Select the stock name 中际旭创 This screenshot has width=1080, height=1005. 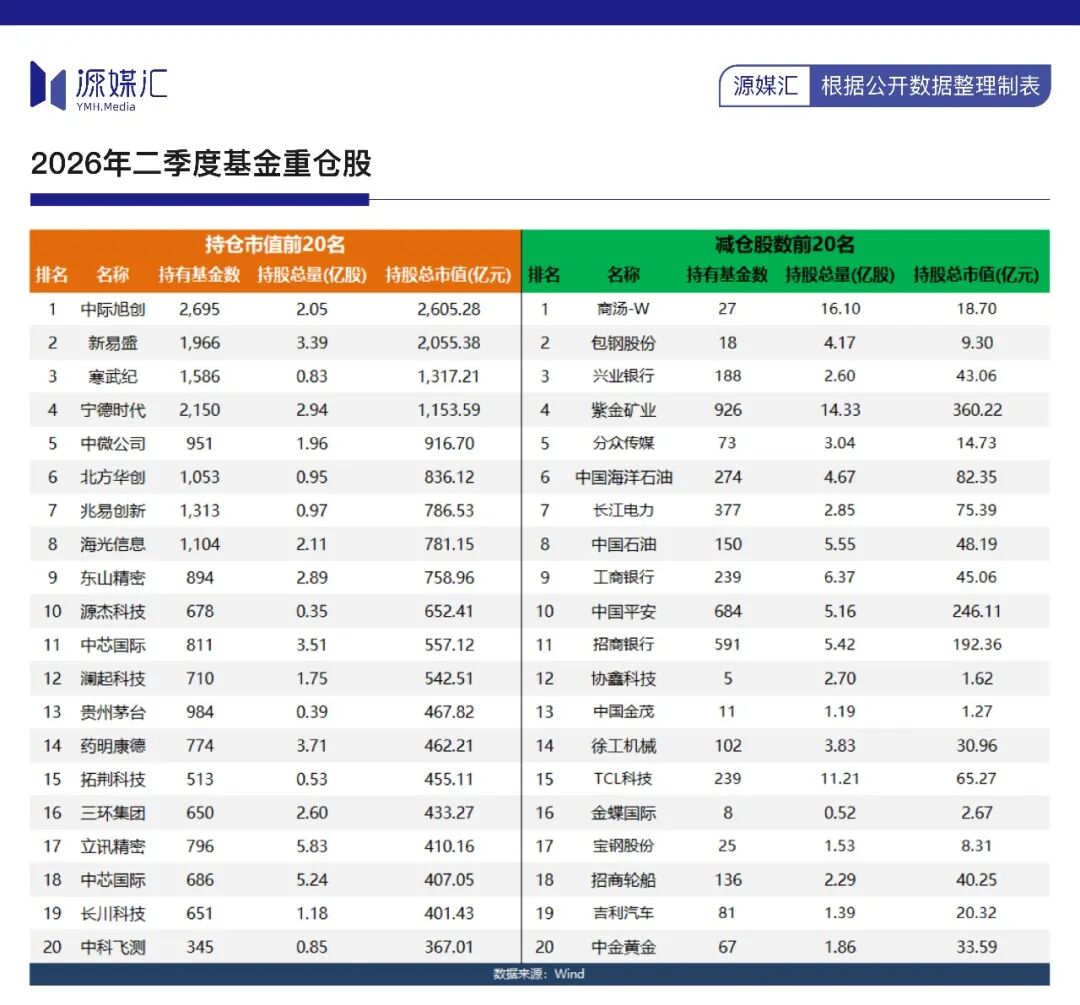113,309
